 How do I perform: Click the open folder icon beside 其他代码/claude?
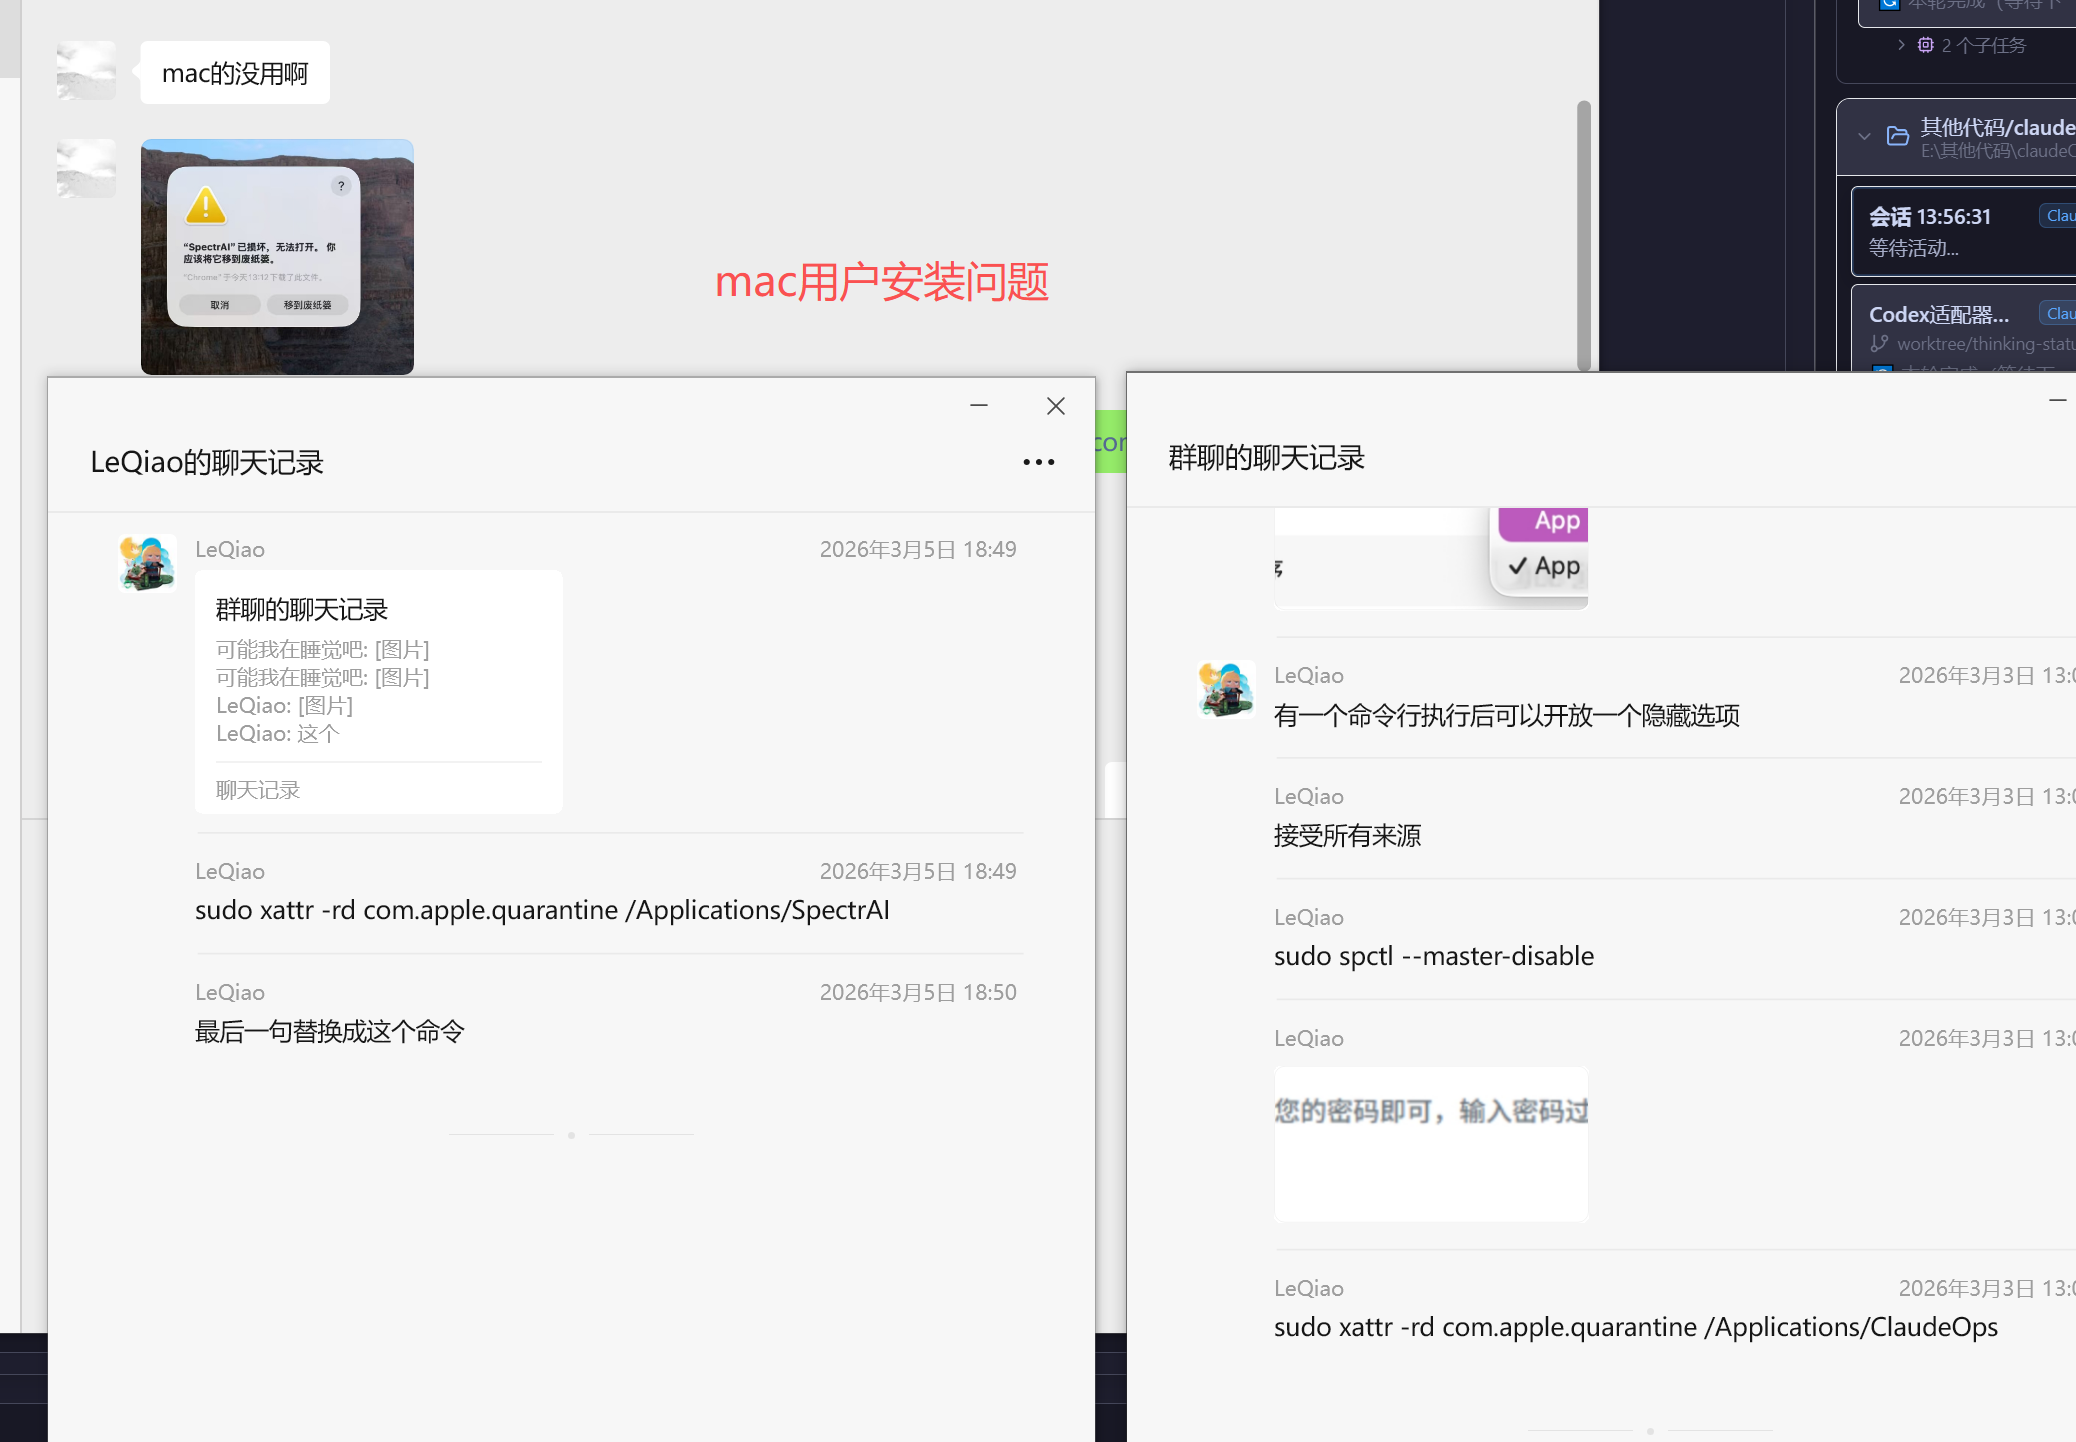click(x=1898, y=137)
